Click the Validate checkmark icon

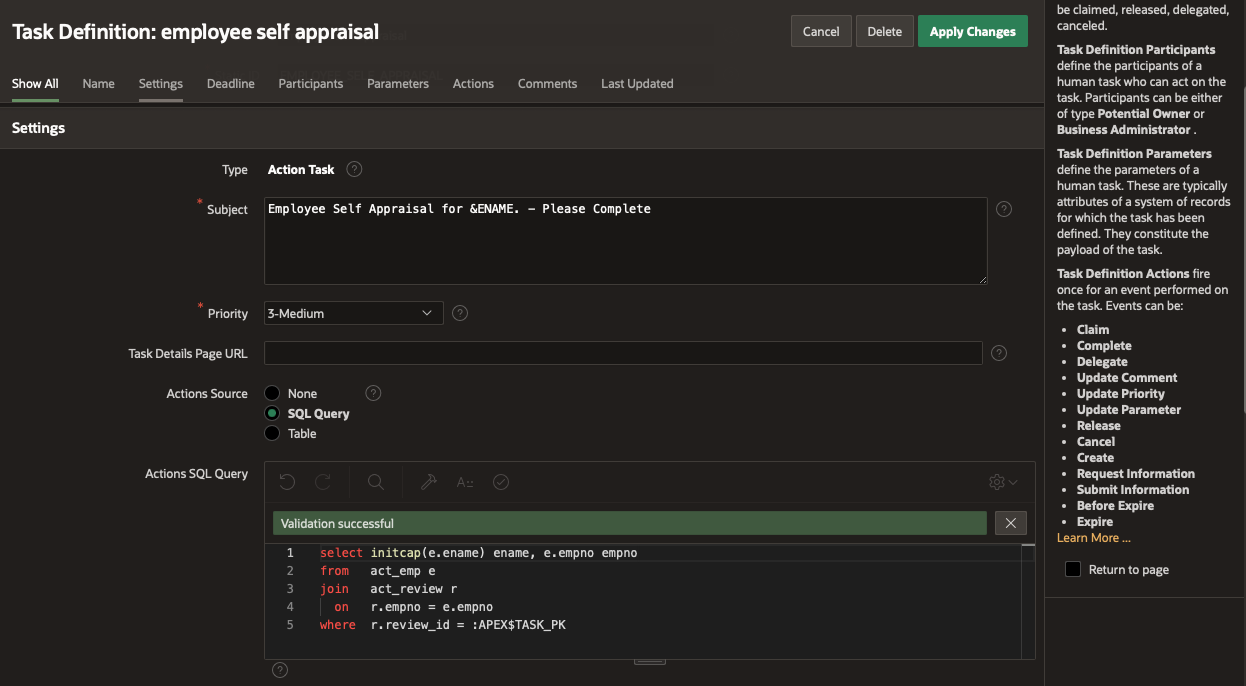pyautogui.click(x=501, y=482)
